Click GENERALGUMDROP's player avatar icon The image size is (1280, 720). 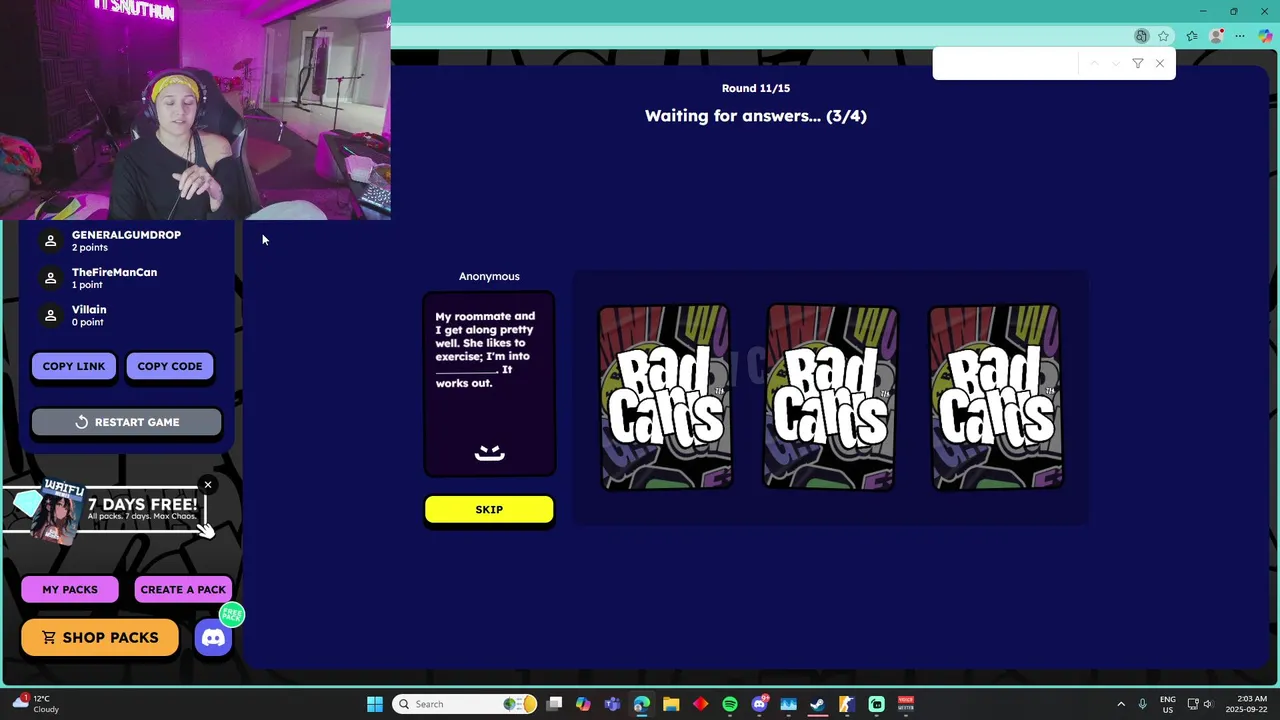coord(50,241)
